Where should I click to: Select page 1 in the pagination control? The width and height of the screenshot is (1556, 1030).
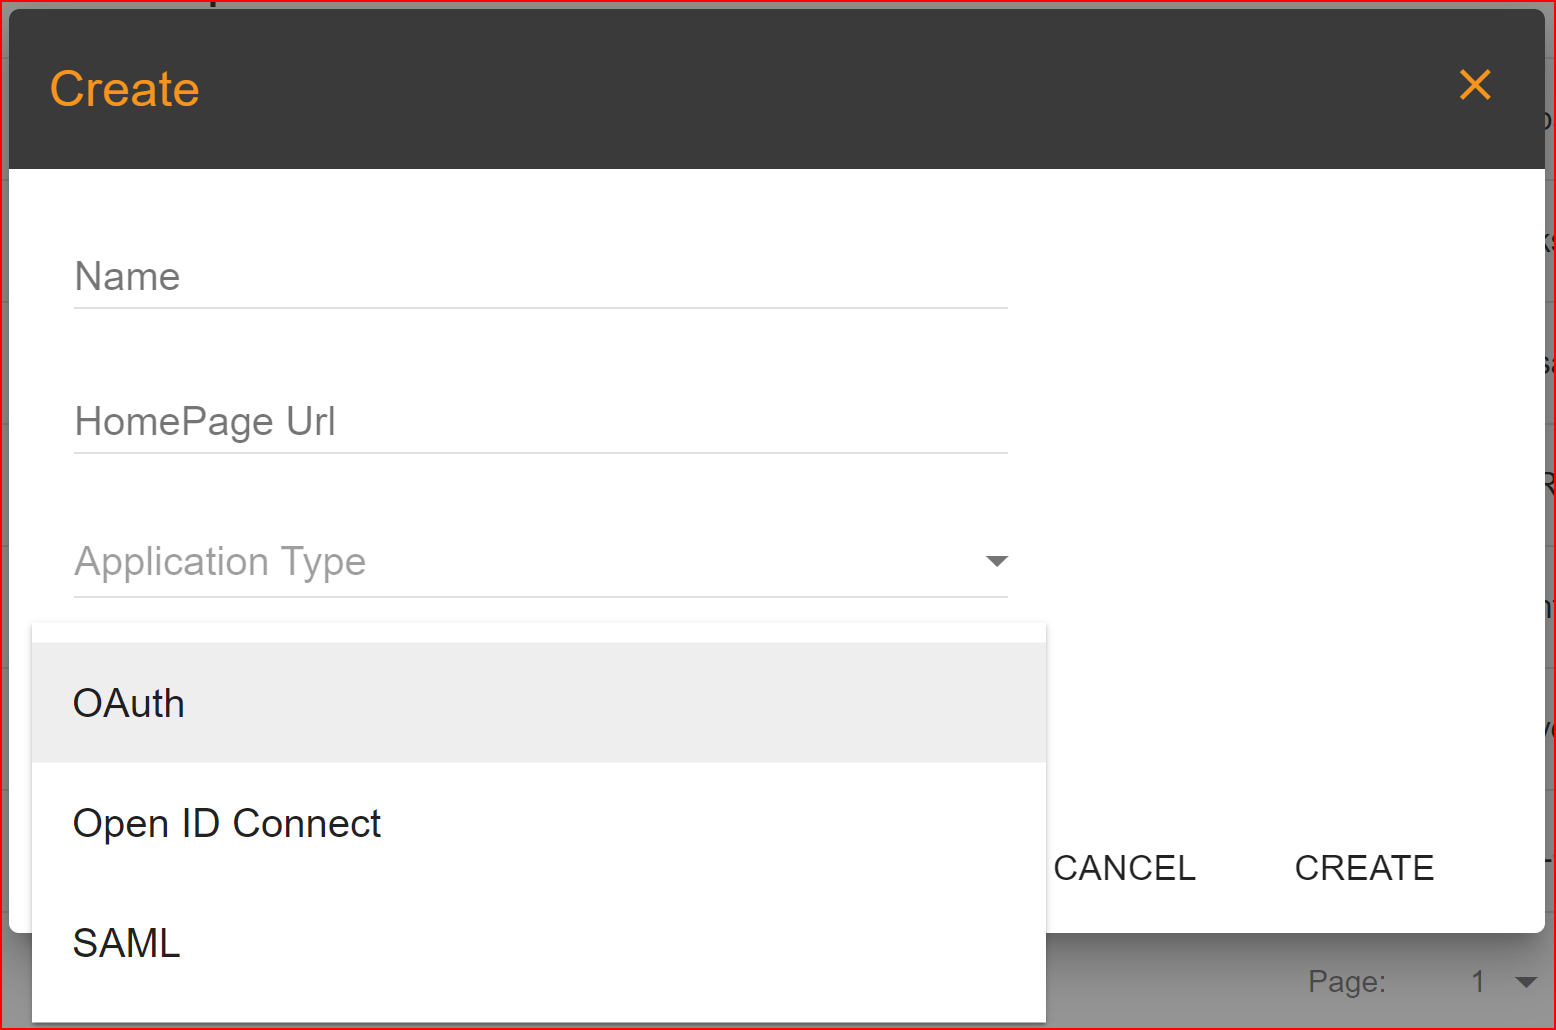(x=1477, y=982)
